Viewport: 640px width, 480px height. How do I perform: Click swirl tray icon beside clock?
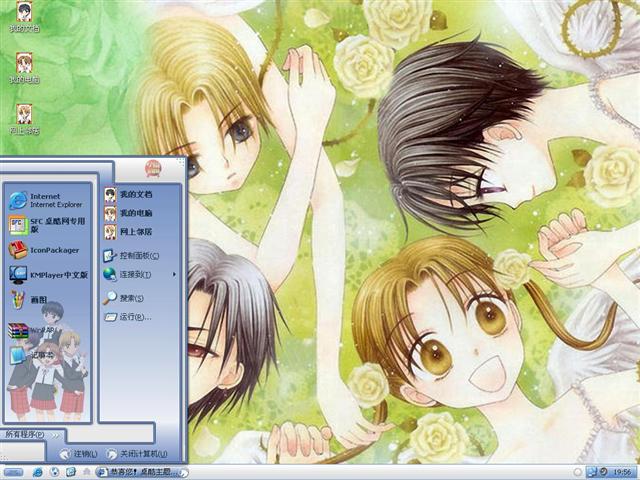[x=603, y=472]
